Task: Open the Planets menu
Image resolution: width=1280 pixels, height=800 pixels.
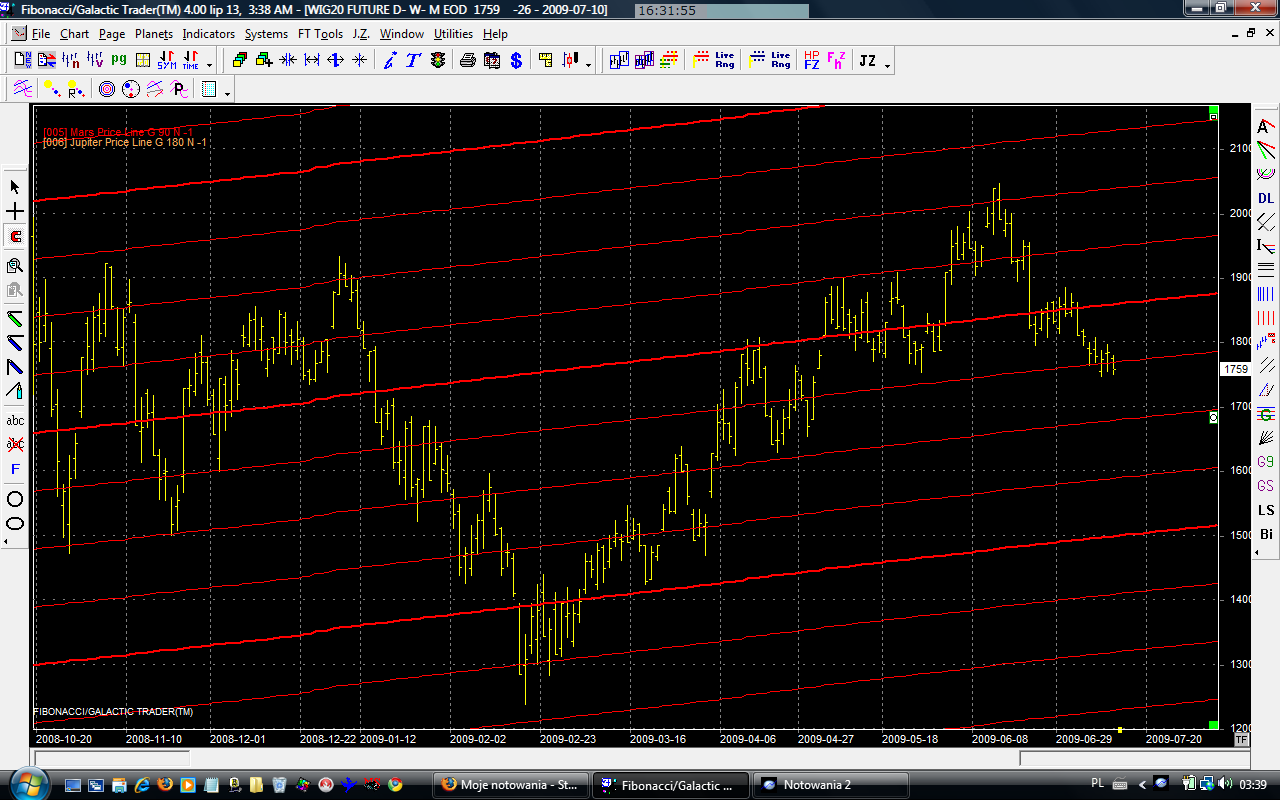Action: point(153,34)
